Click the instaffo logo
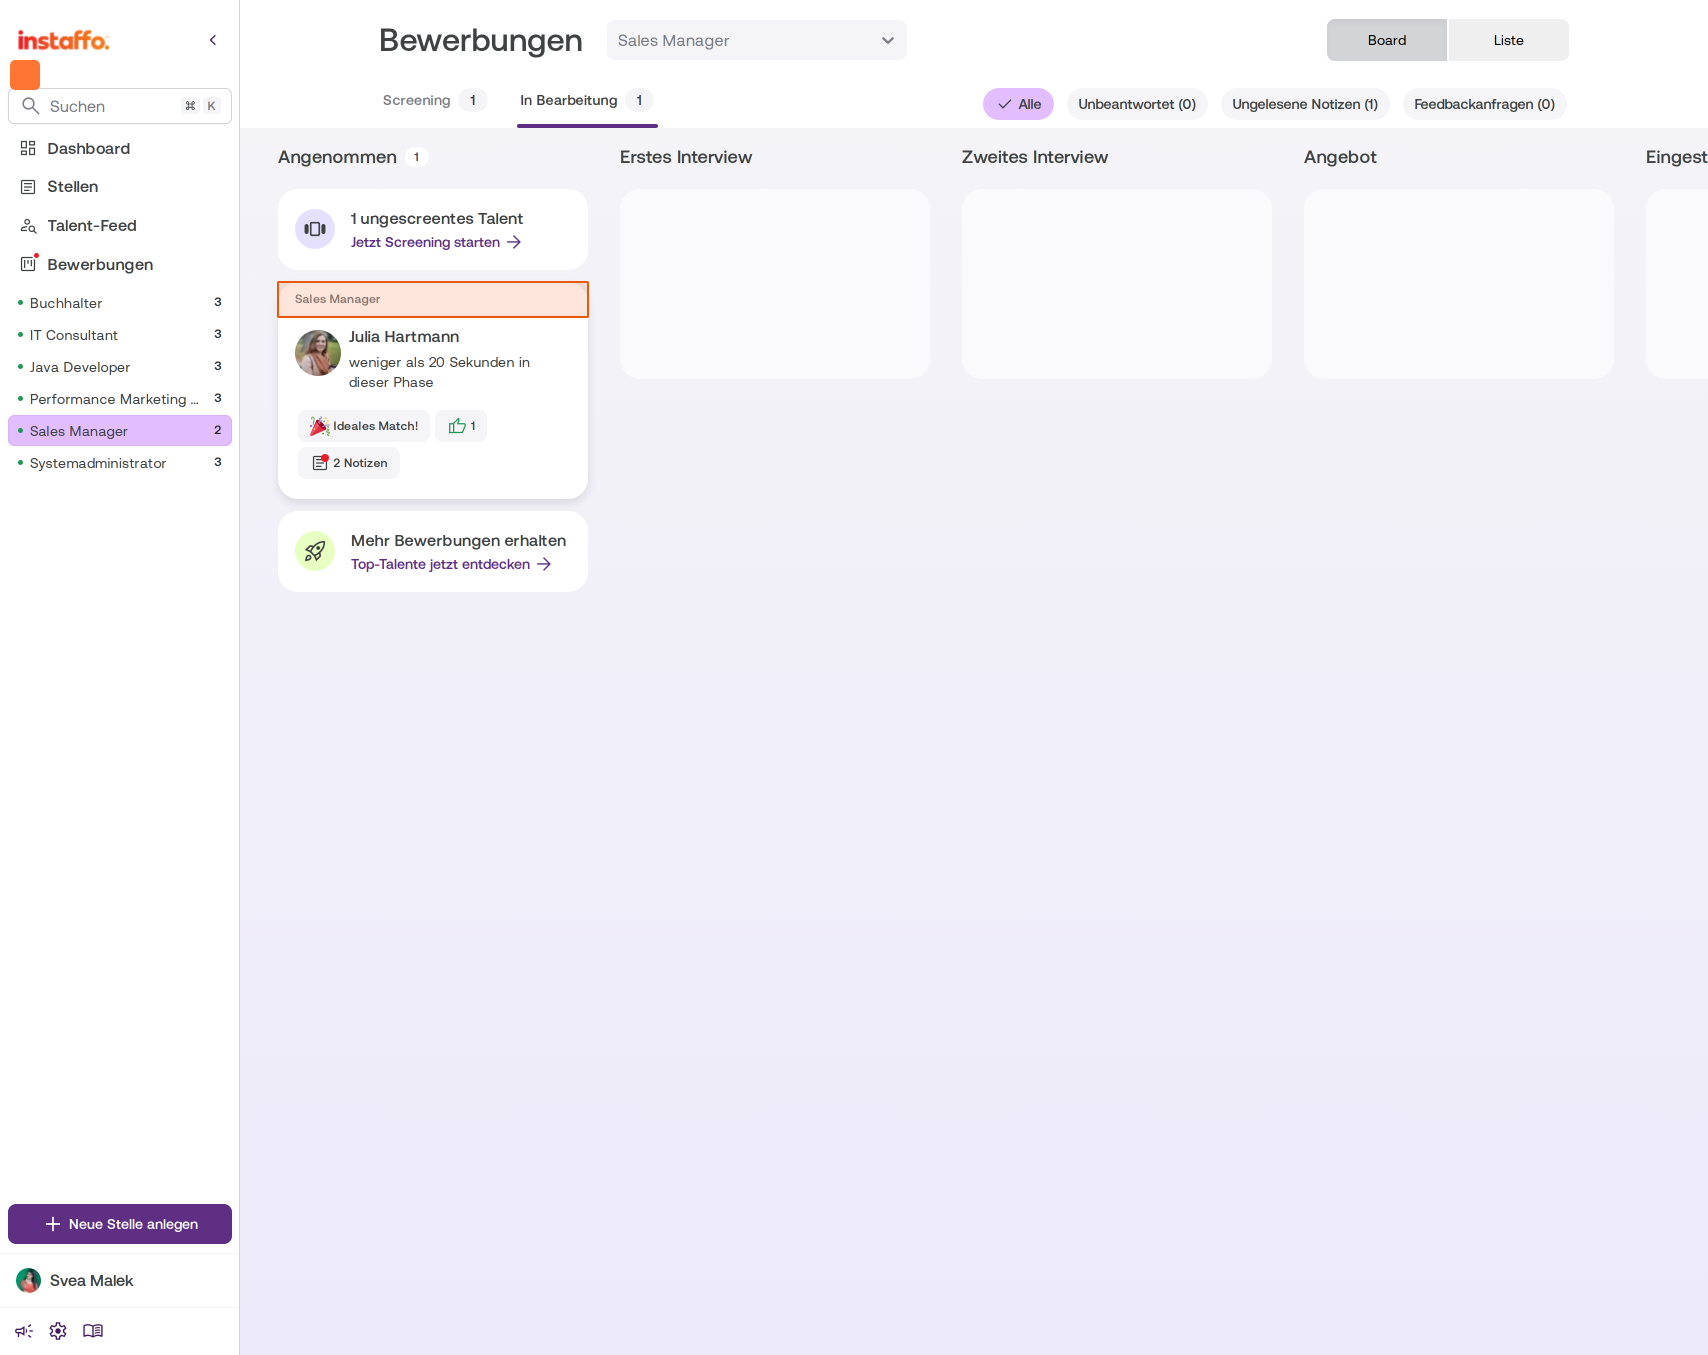The width and height of the screenshot is (1708, 1355). click(63, 41)
